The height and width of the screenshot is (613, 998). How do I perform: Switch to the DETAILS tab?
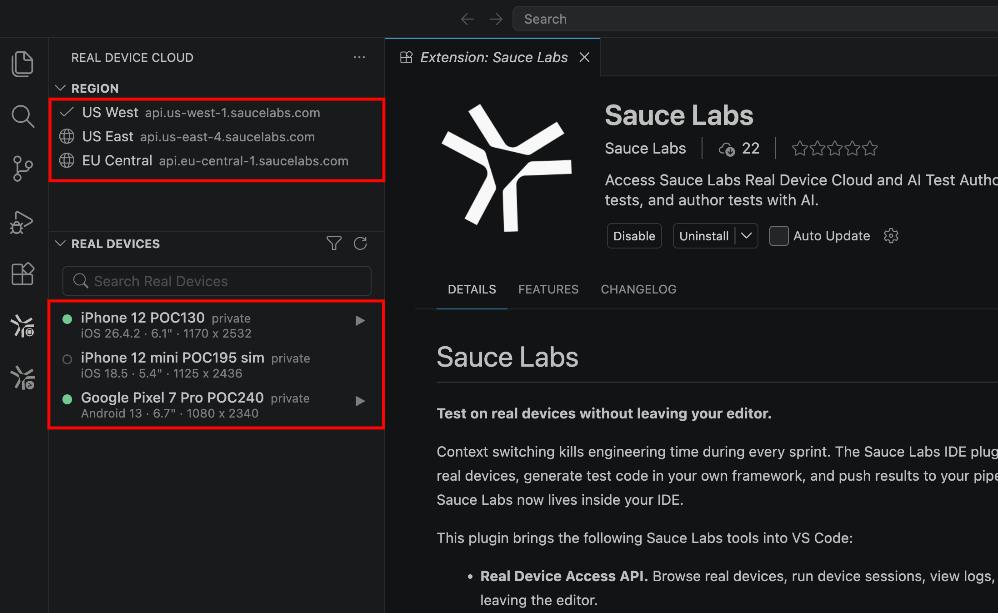(x=472, y=290)
